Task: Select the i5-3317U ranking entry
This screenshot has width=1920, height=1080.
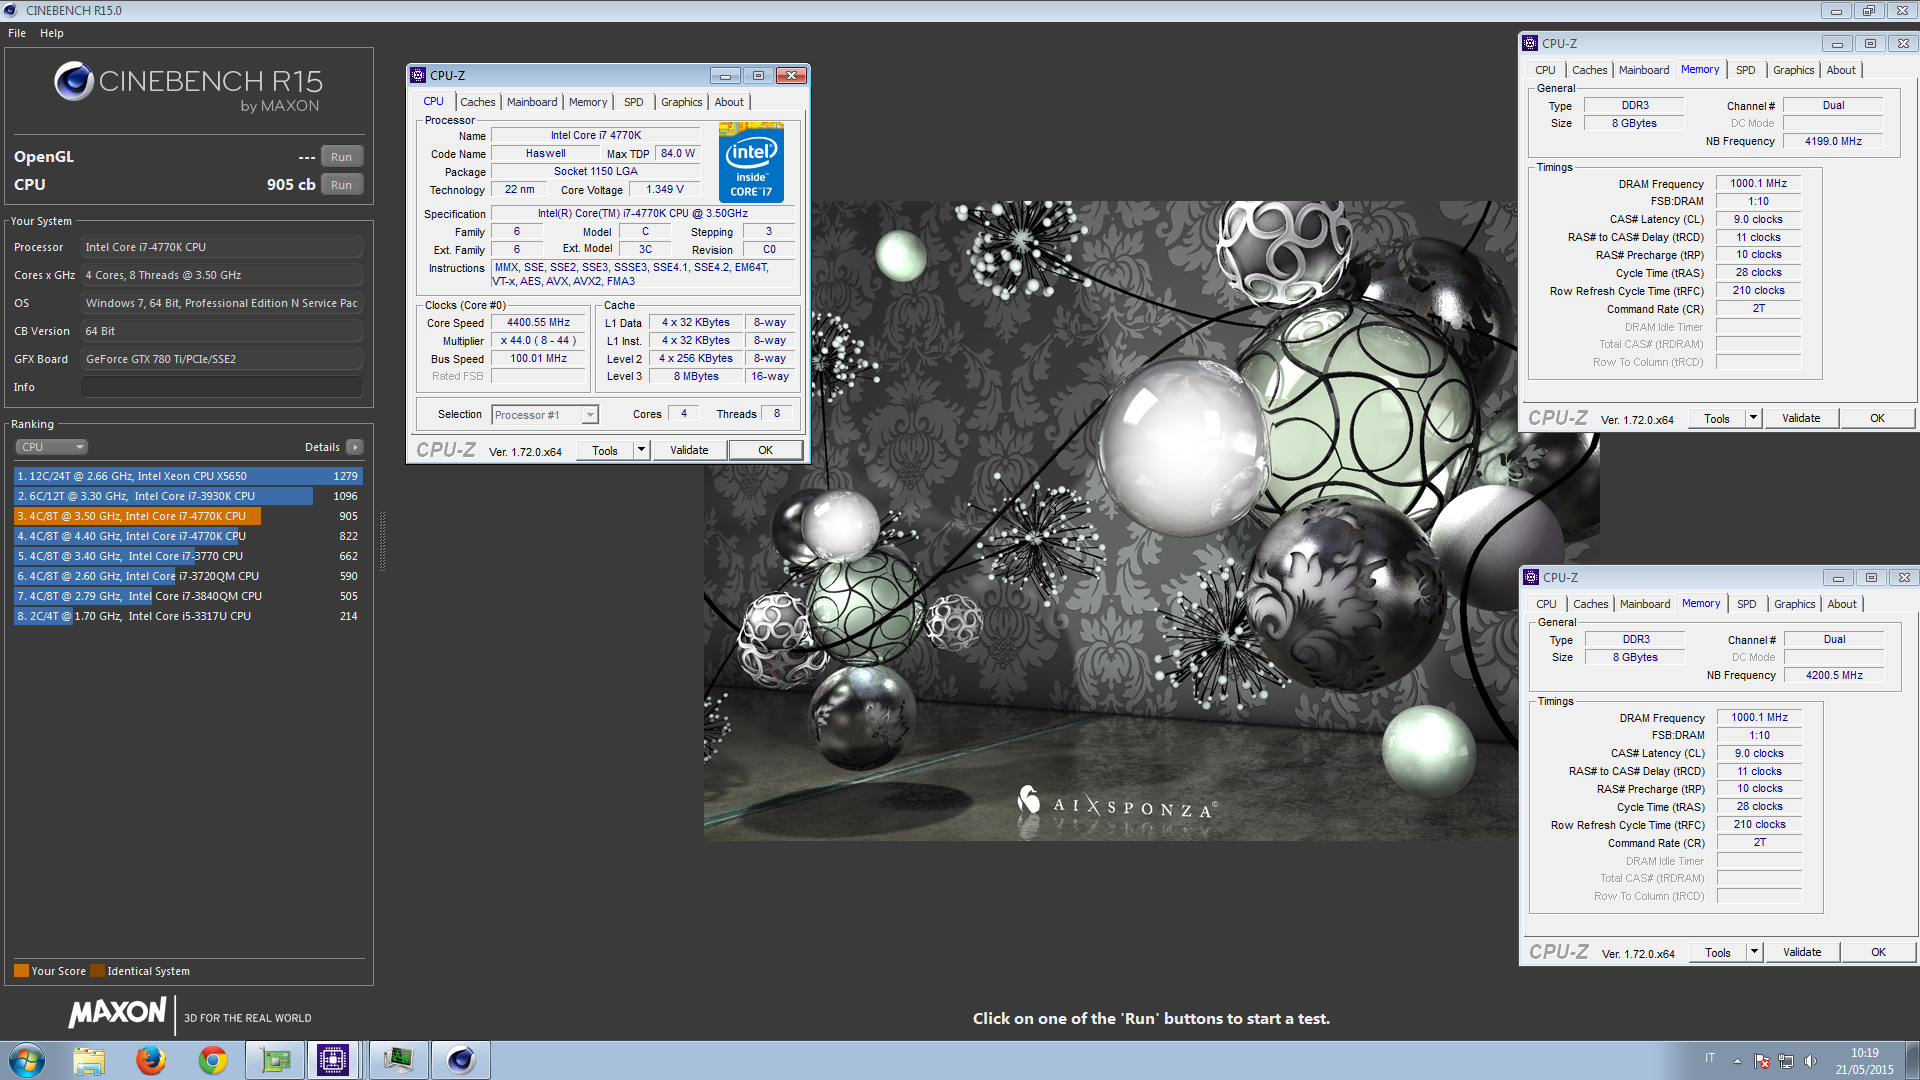Action: 188,616
